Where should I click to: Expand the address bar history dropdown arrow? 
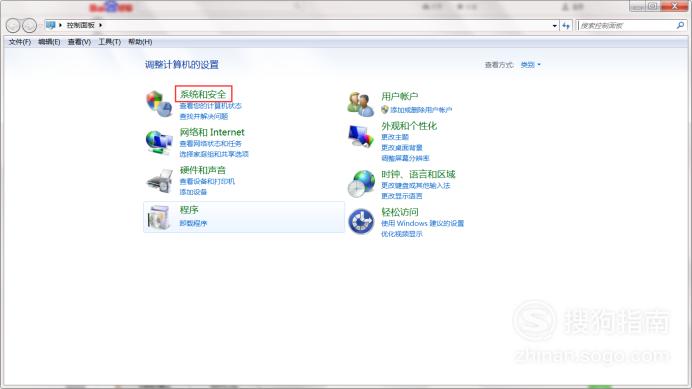coord(555,26)
